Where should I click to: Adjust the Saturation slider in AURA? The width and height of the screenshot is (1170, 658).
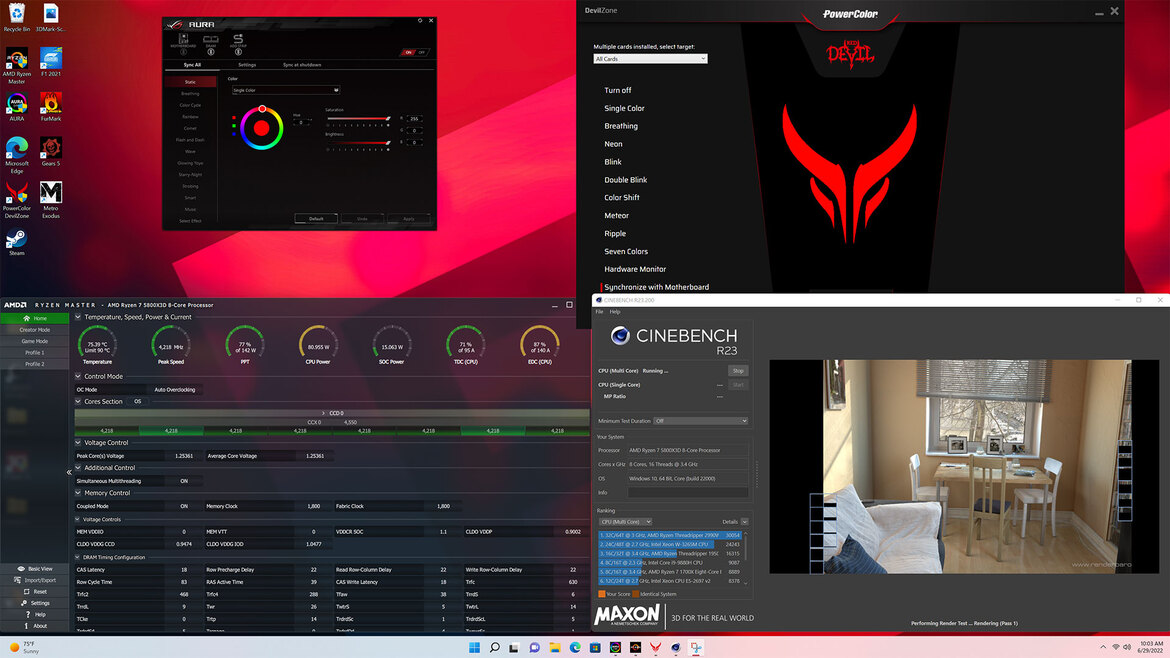pyautogui.click(x=358, y=119)
